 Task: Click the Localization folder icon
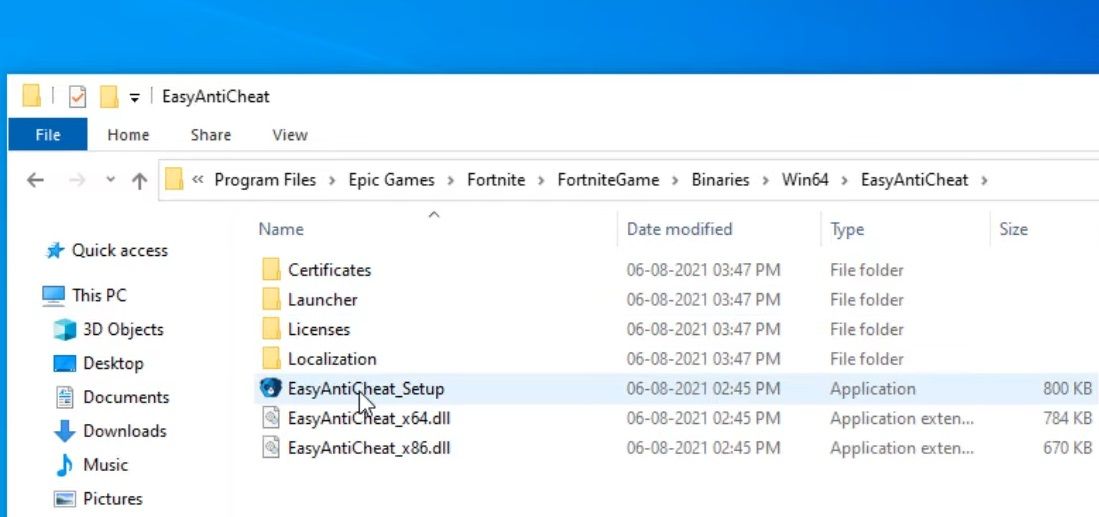coord(271,359)
